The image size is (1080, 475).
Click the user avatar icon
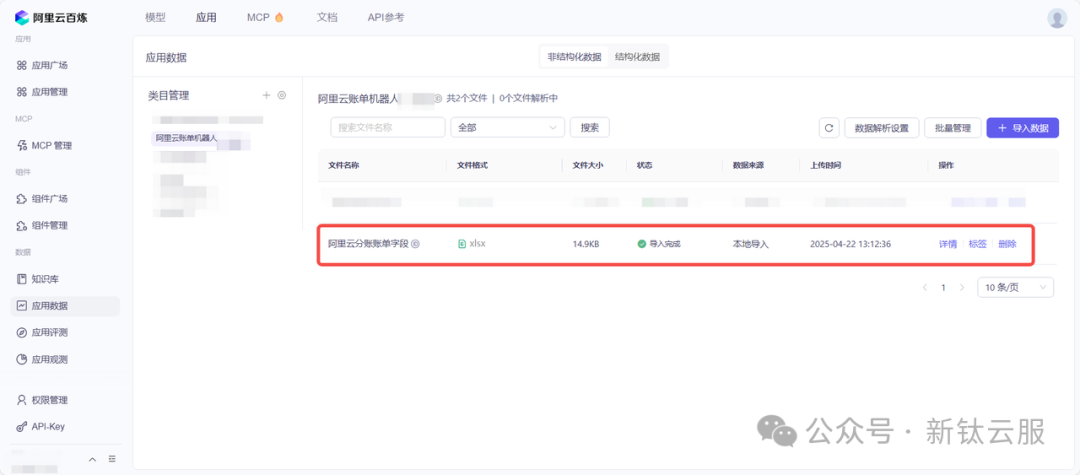coord(1057,18)
